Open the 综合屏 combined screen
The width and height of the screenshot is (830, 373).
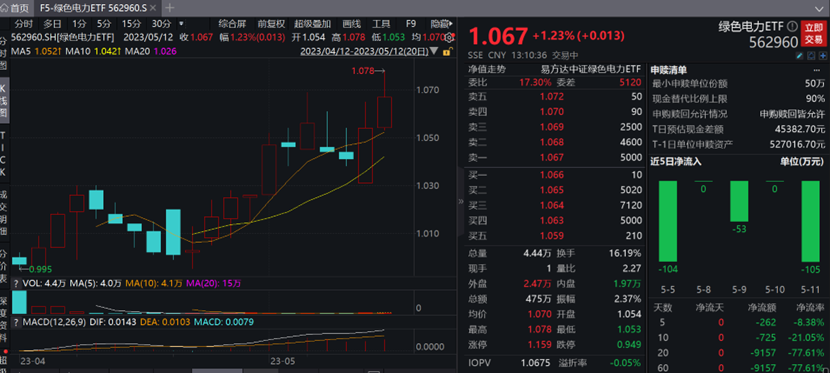[232, 24]
